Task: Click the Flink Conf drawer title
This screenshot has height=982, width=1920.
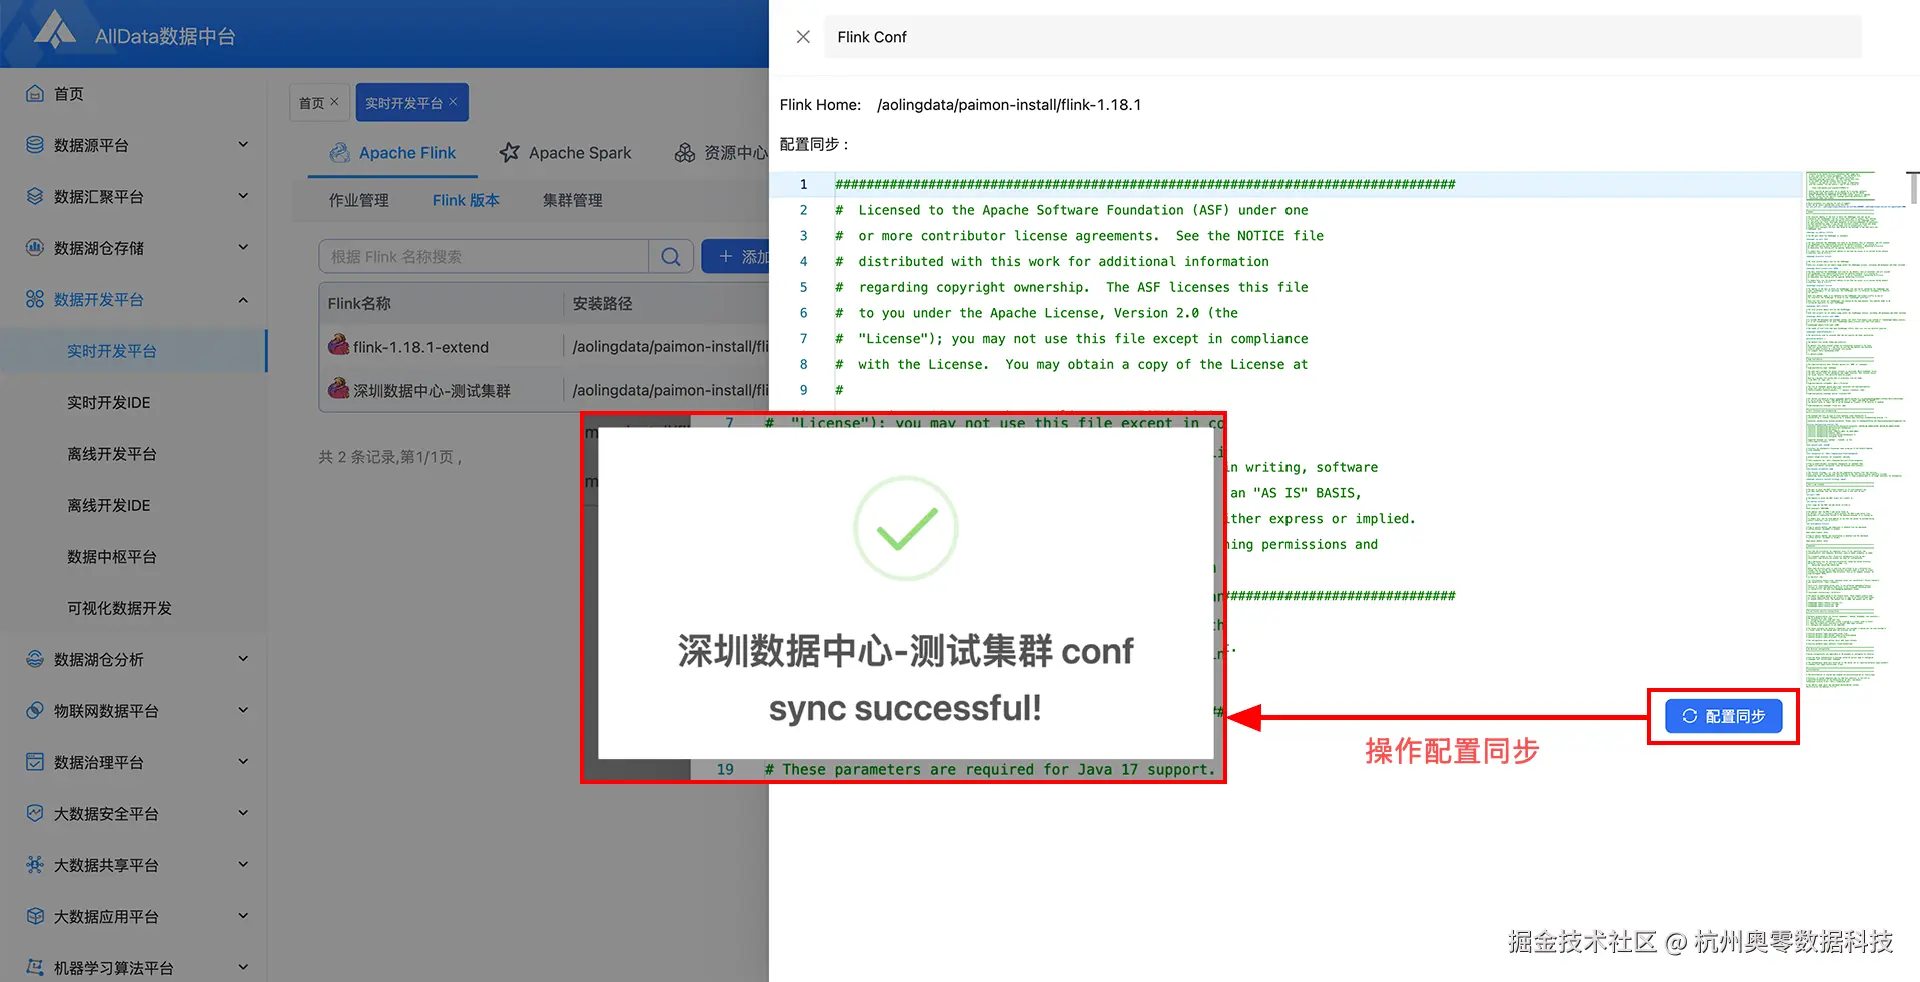Action: (872, 37)
